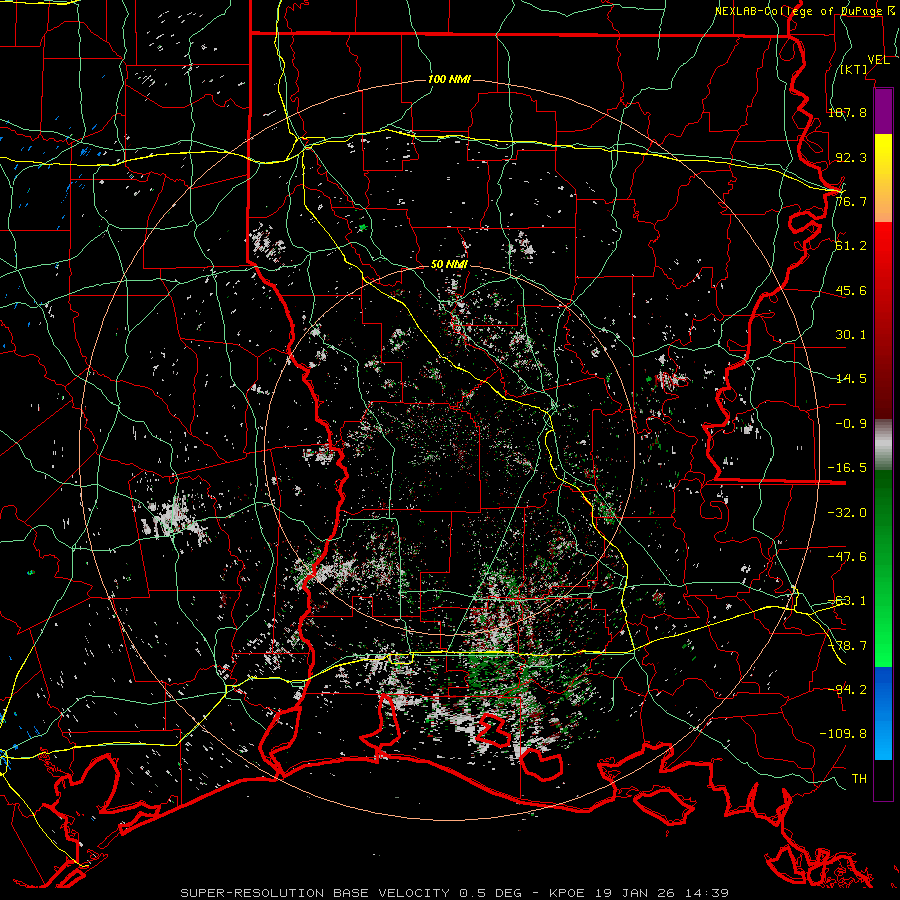The image size is (900, 900).
Task: Click the 50 NMI range ring label
Action: [x=449, y=265]
